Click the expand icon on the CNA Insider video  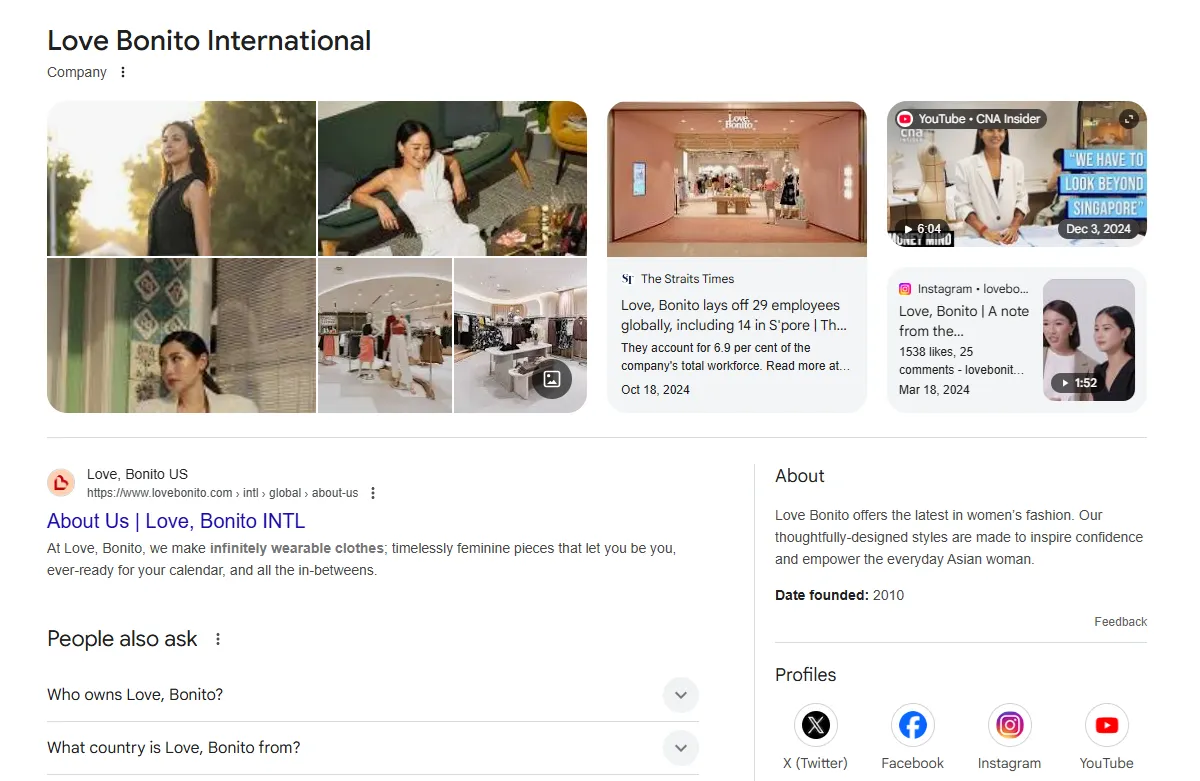1129,119
